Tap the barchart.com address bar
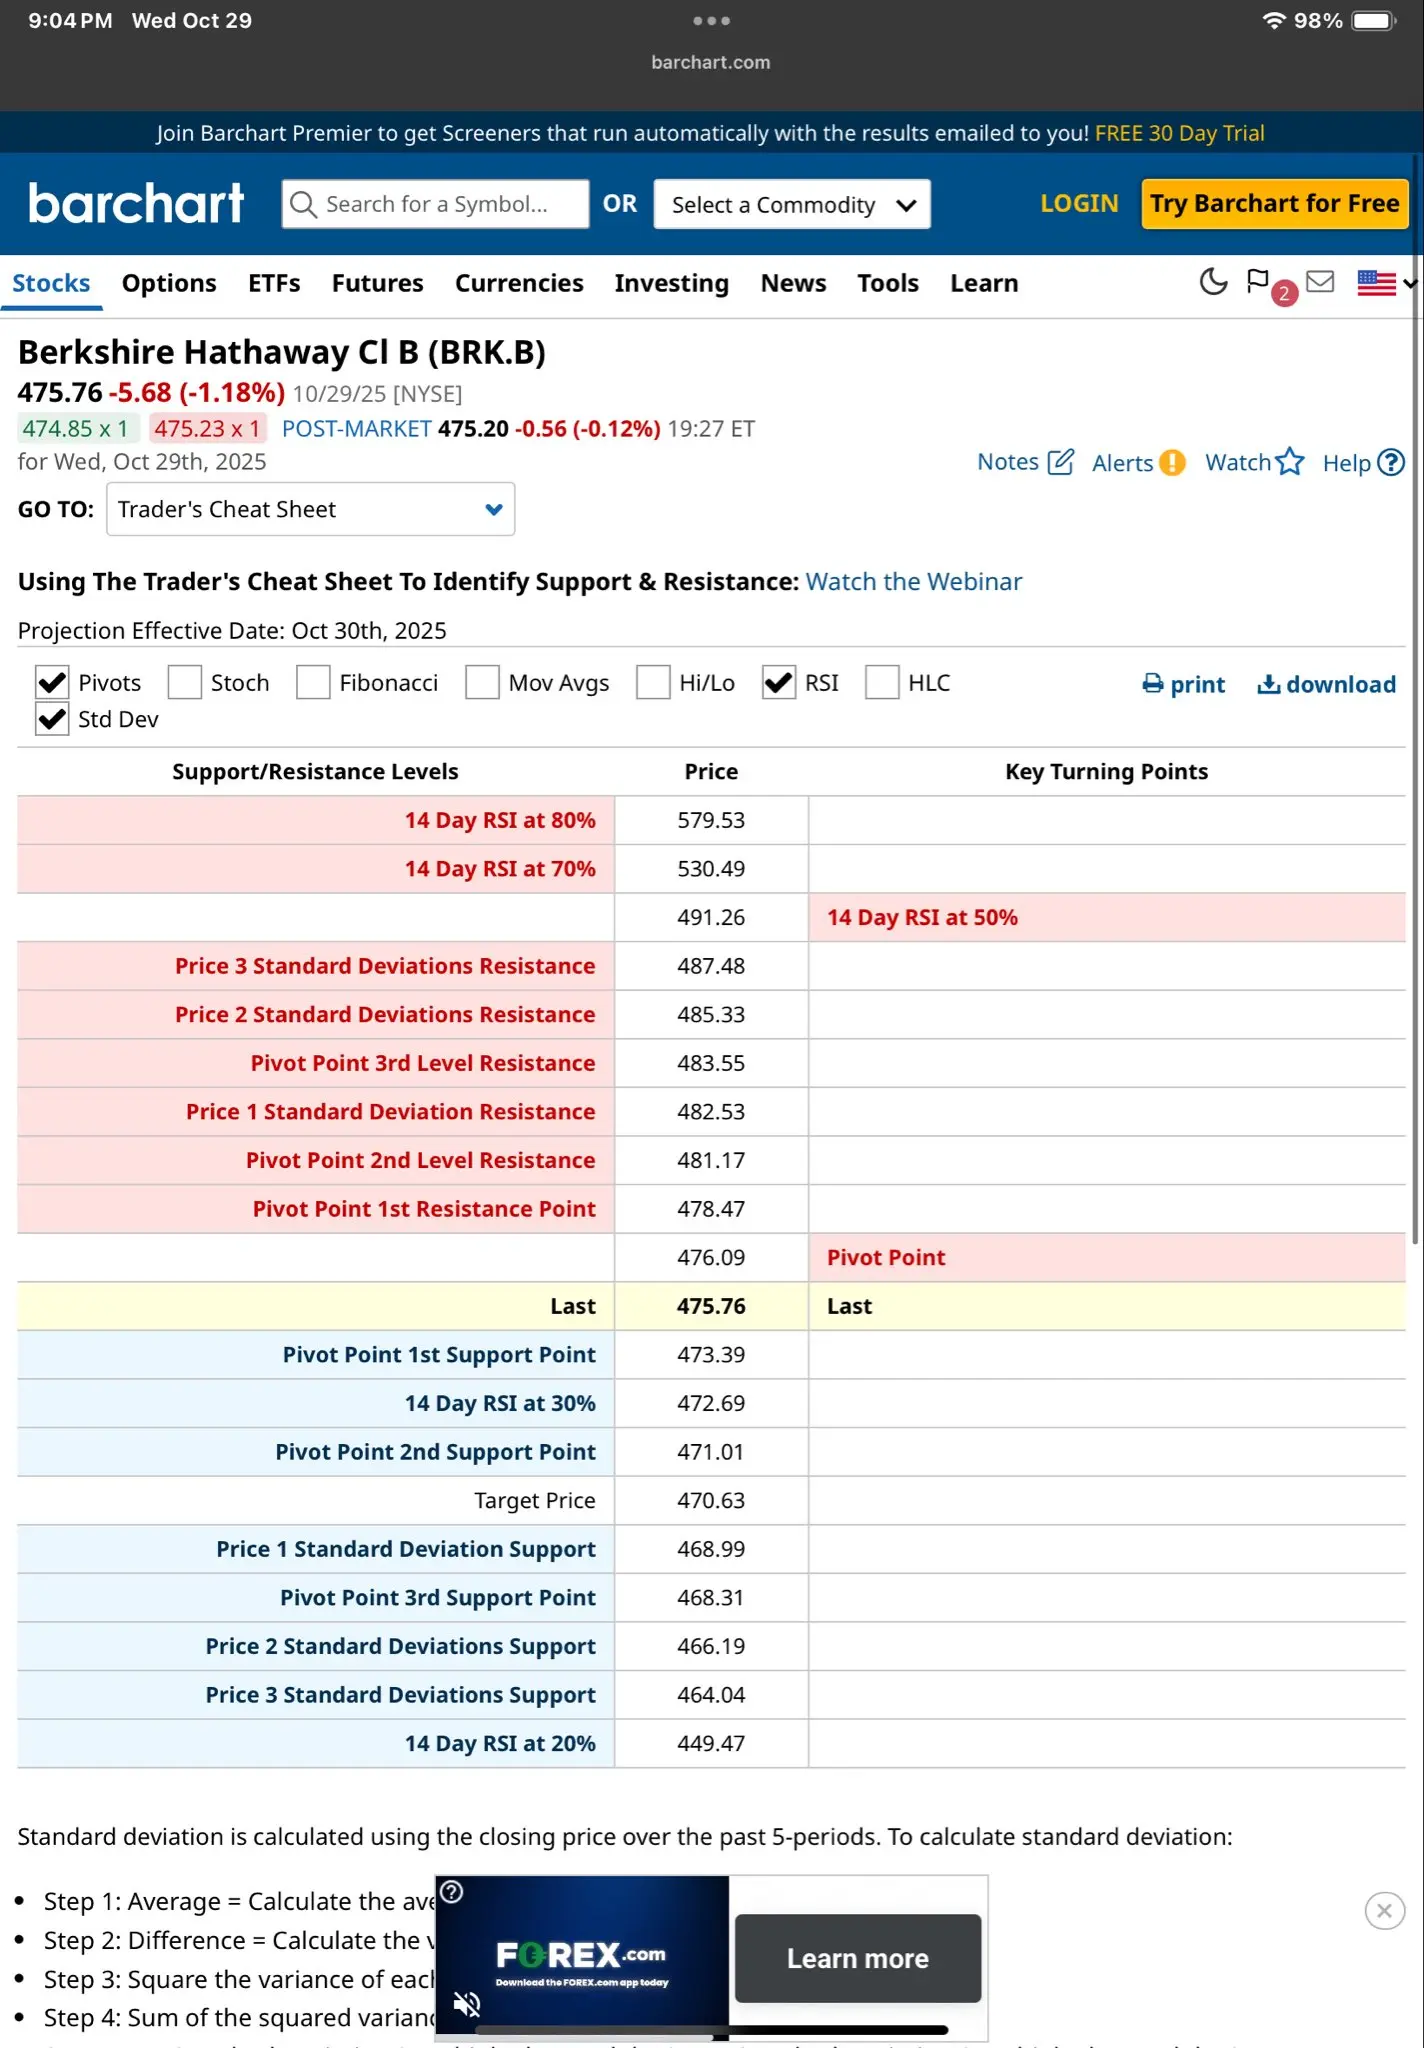 711,62
